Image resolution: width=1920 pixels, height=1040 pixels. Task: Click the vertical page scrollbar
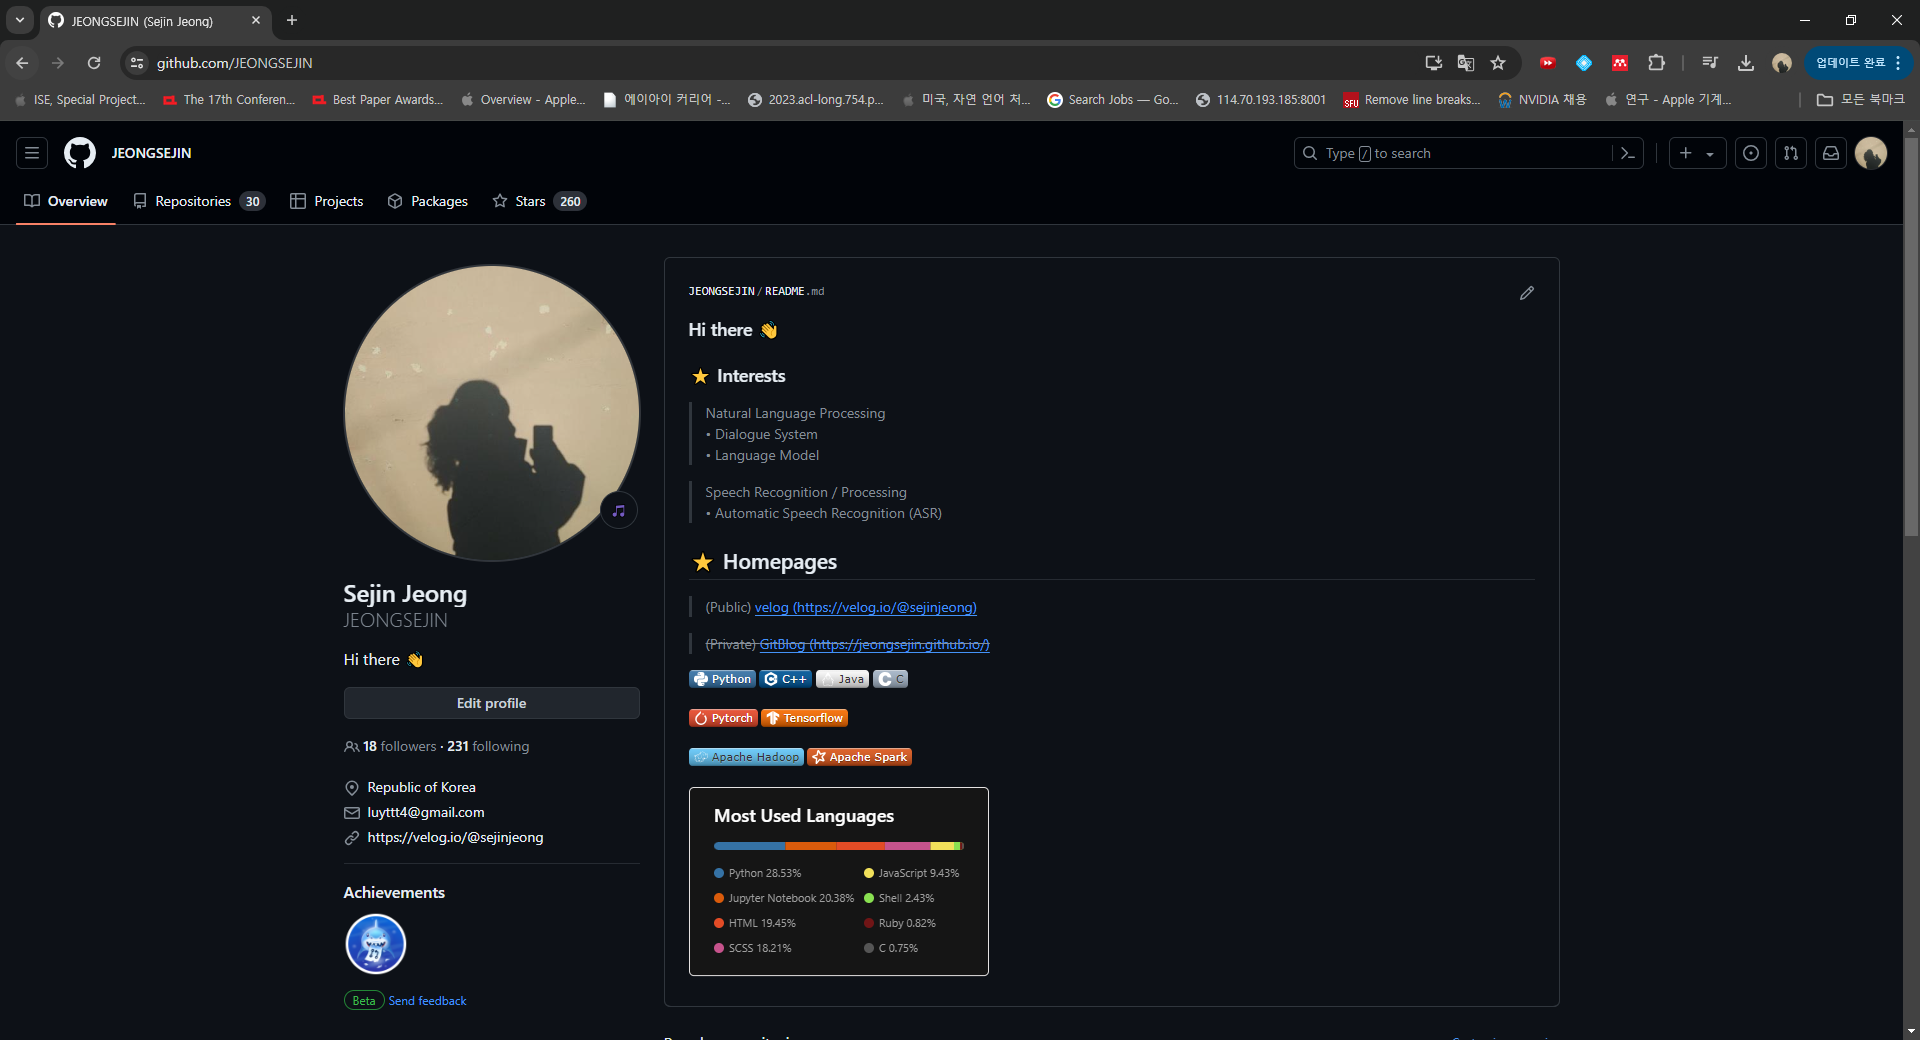point(1911,337)
